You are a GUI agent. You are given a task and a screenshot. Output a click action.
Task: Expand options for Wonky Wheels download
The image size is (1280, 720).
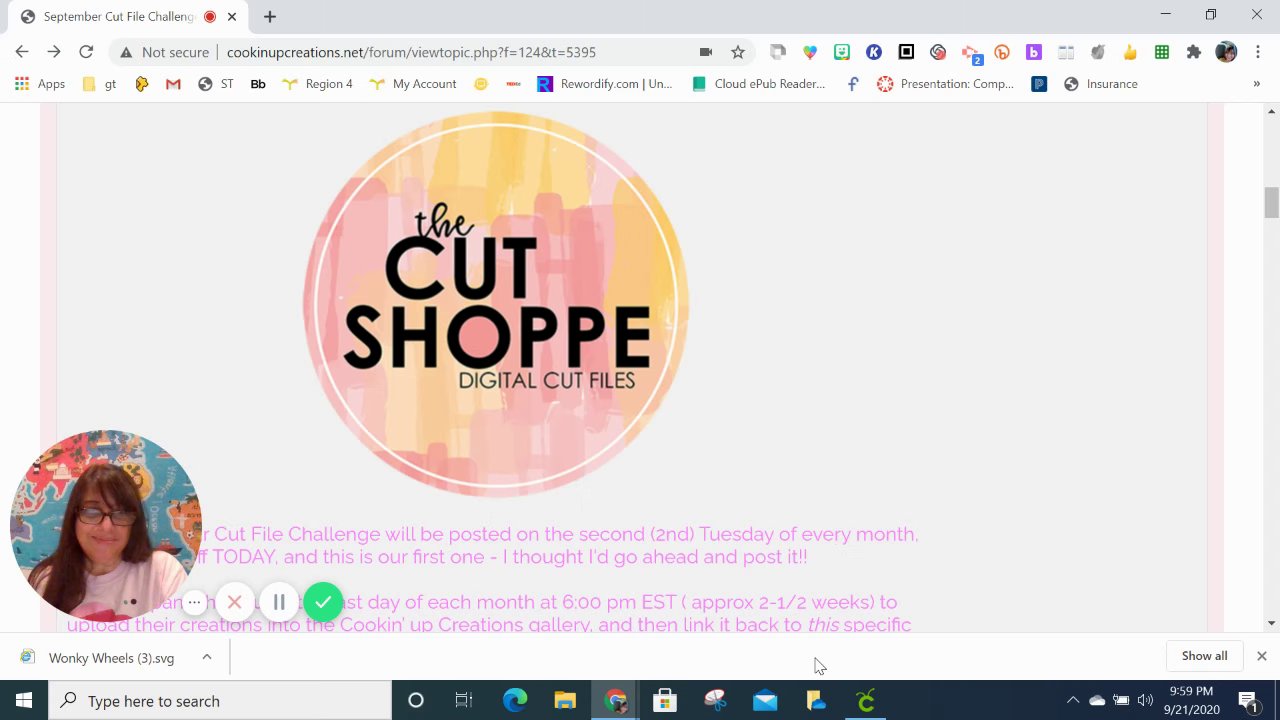[x=207, y=657]
